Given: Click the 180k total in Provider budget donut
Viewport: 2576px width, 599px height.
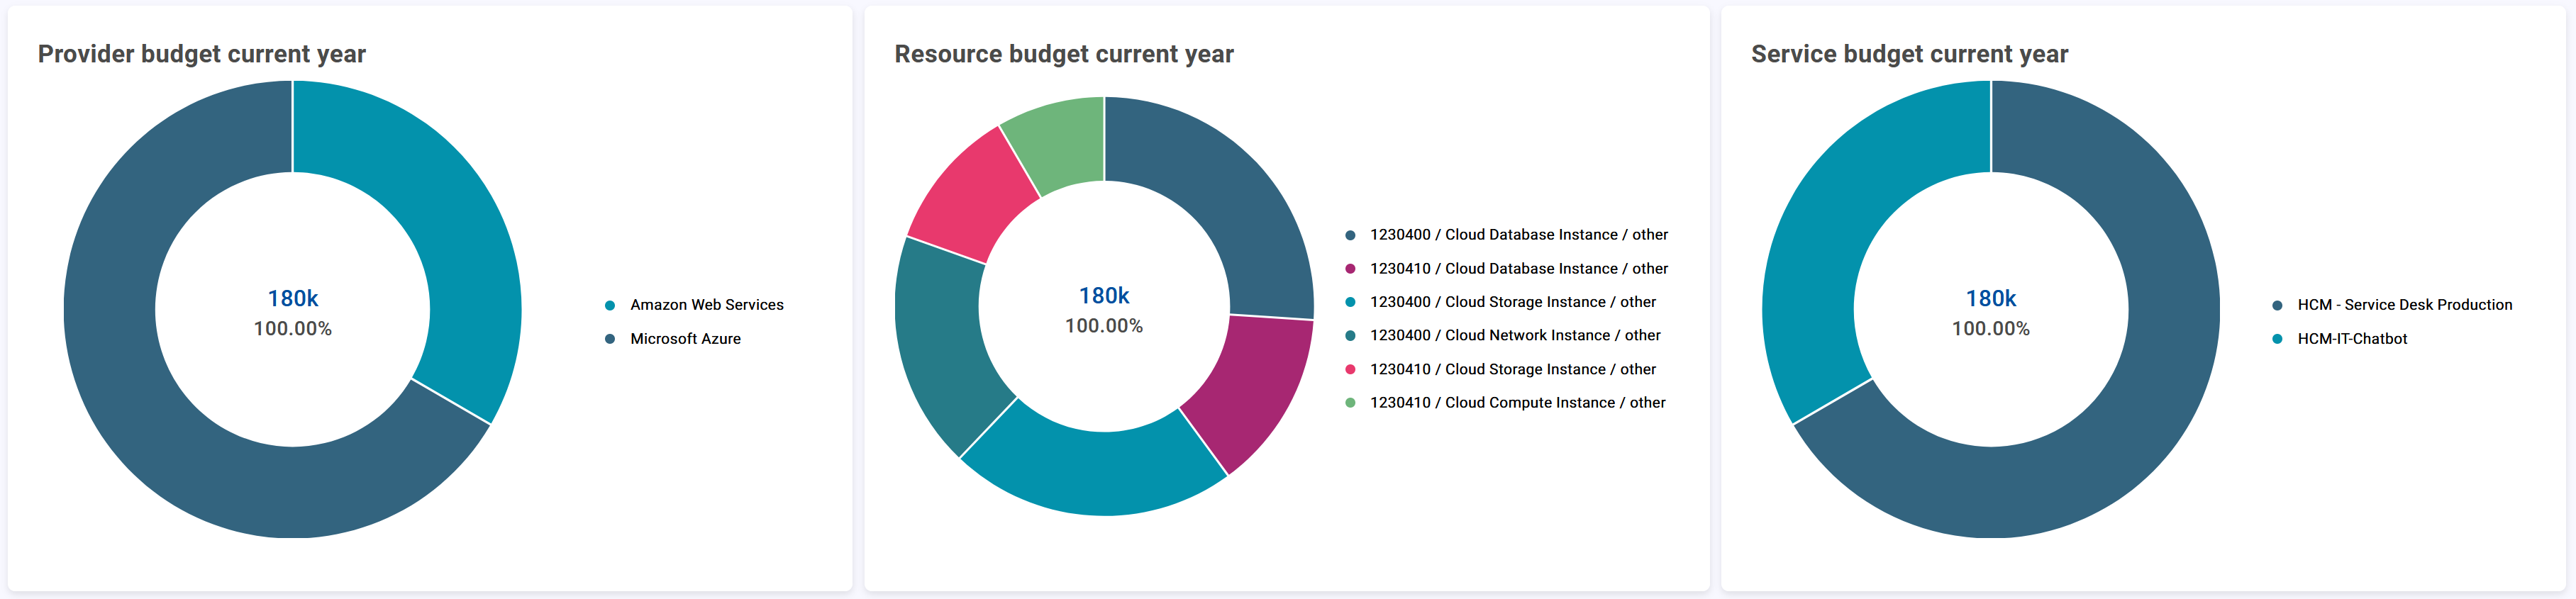Looking at the screenshot, I should pos(293,298).
